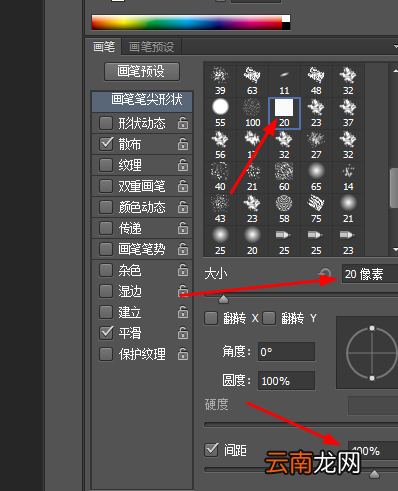This screenshot has height=491, width=398.
Task: Toggle the lock icon for 传递
Action: 183,228
